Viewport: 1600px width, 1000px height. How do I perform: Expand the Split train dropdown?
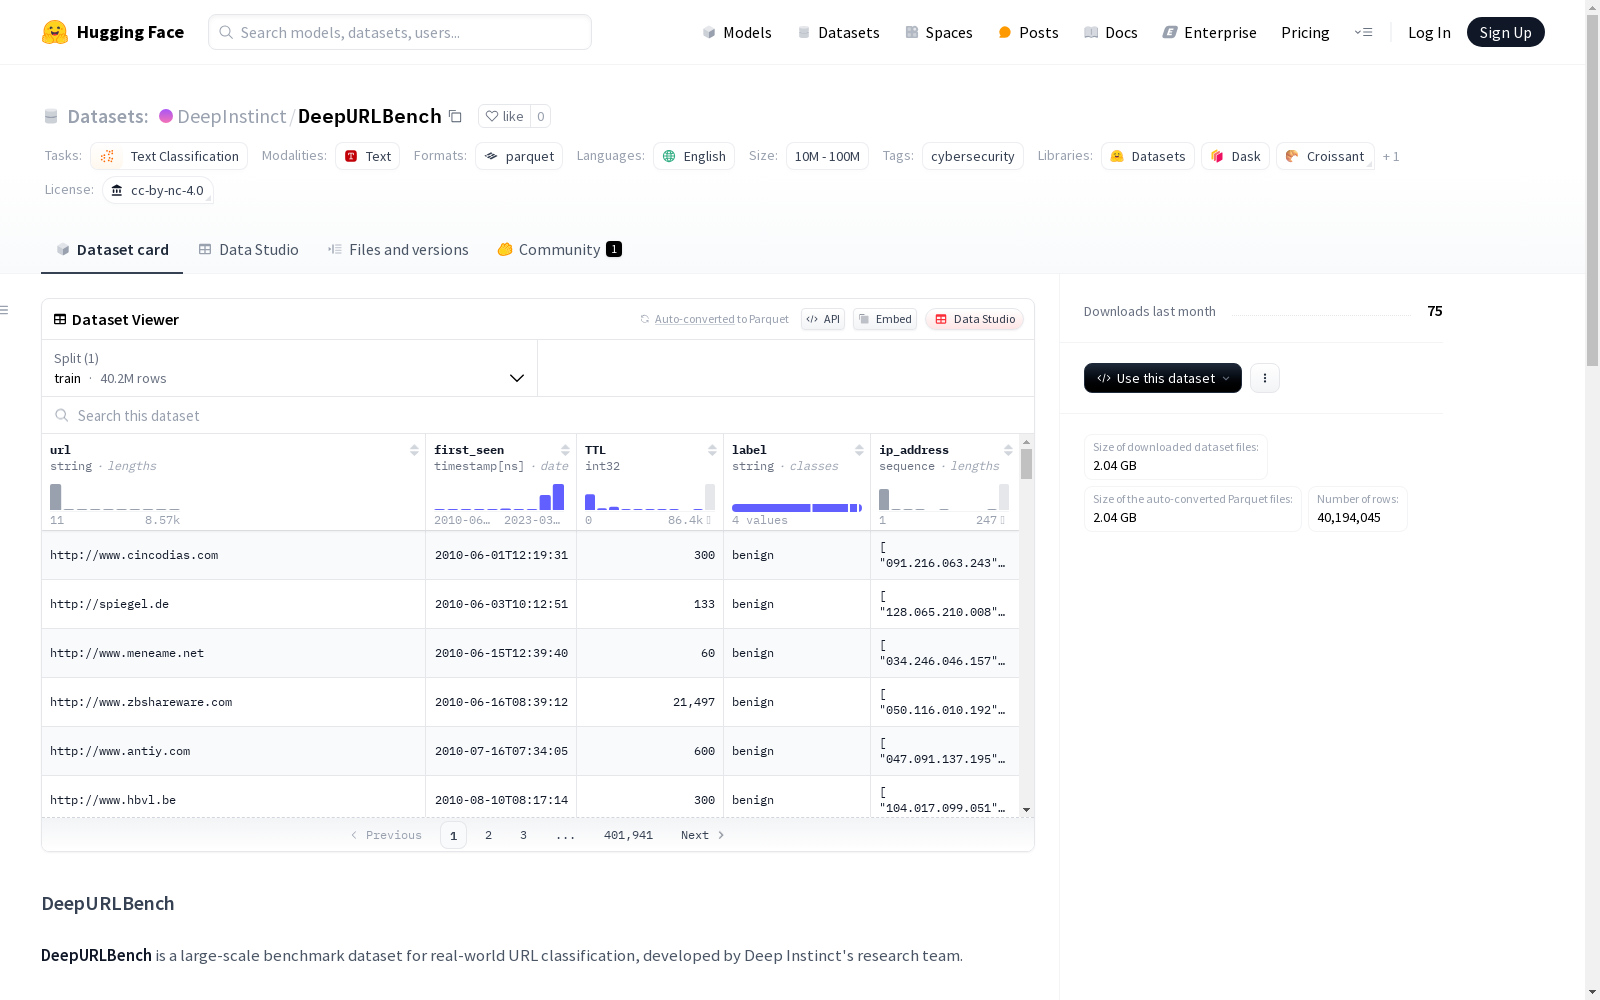[290, 368]
